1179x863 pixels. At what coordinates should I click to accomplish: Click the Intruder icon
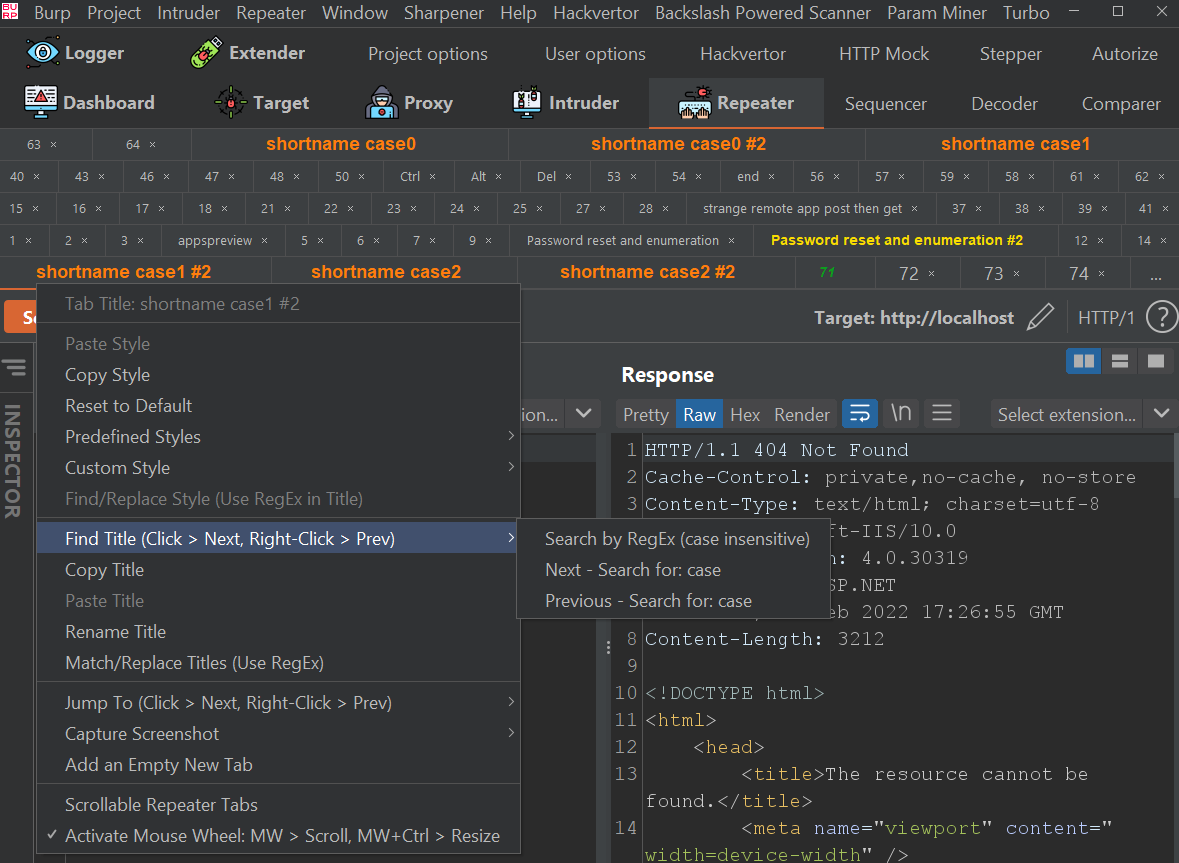pyautogui.click(x=527, y=102)
